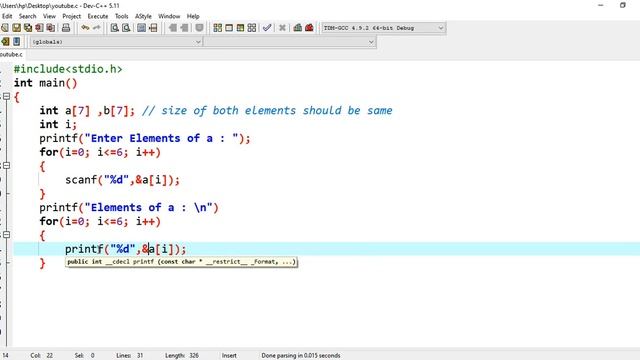Select the youtube.c editor tab

coord(11,54)
